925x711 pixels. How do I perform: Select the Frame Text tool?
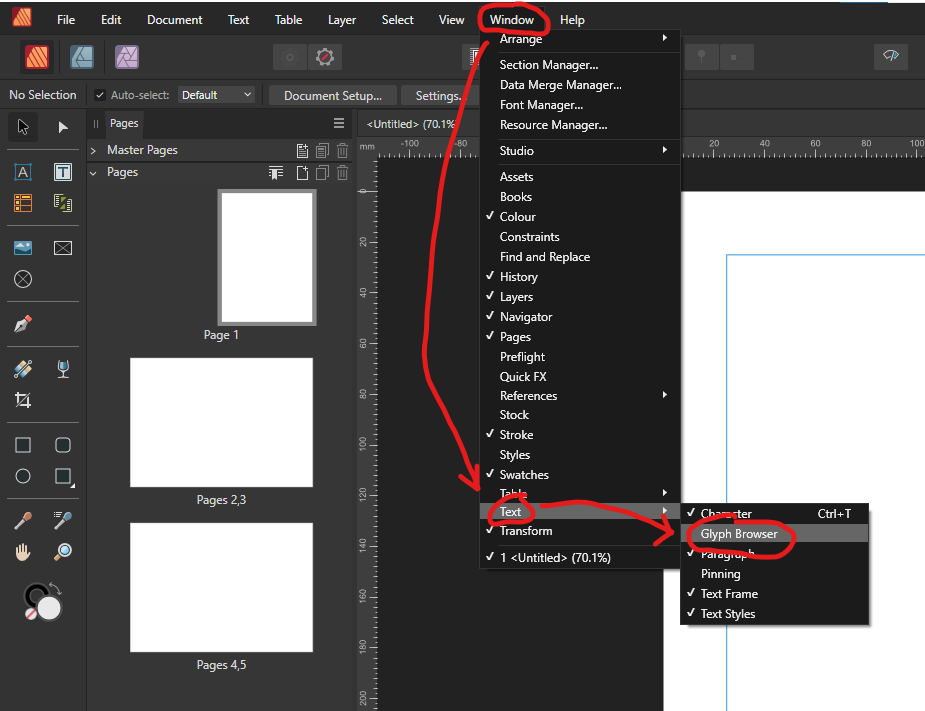point(62,172)
